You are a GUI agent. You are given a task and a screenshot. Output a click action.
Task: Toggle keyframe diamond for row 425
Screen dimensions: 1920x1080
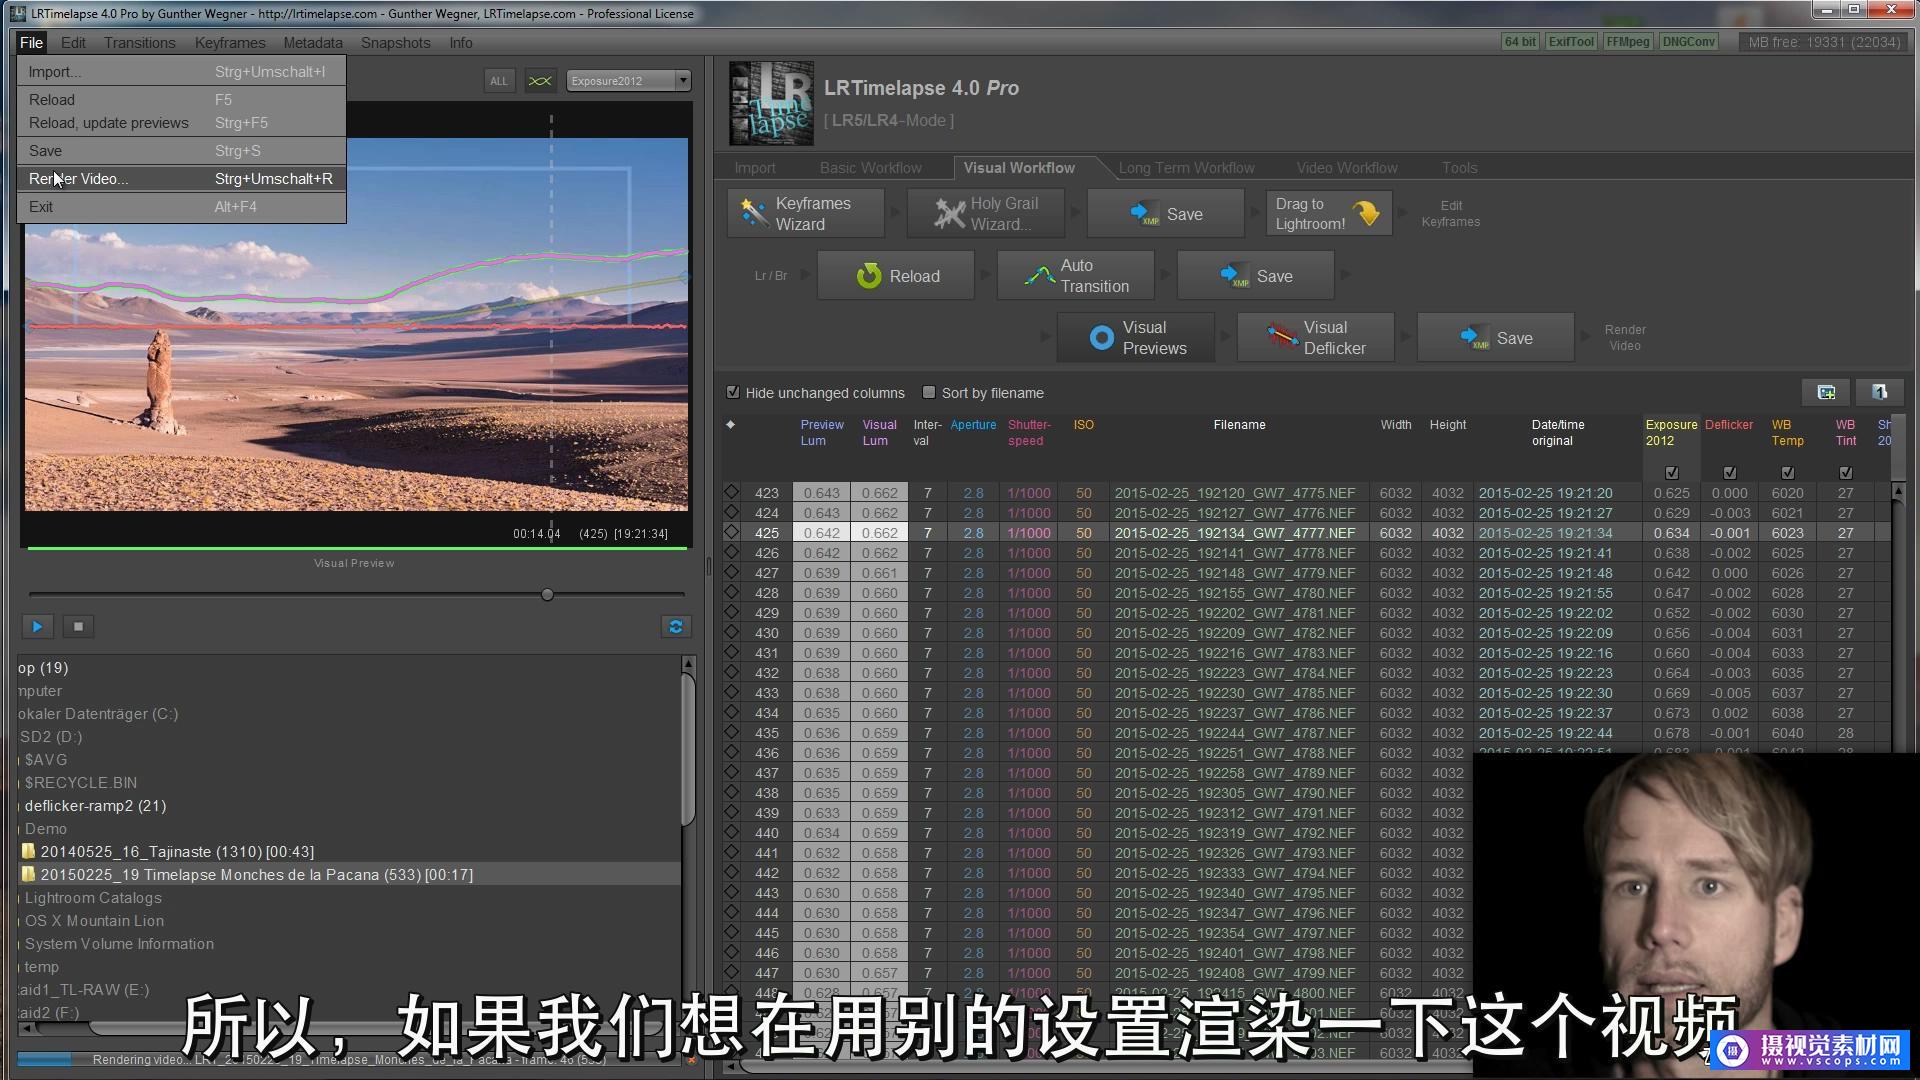731,533
